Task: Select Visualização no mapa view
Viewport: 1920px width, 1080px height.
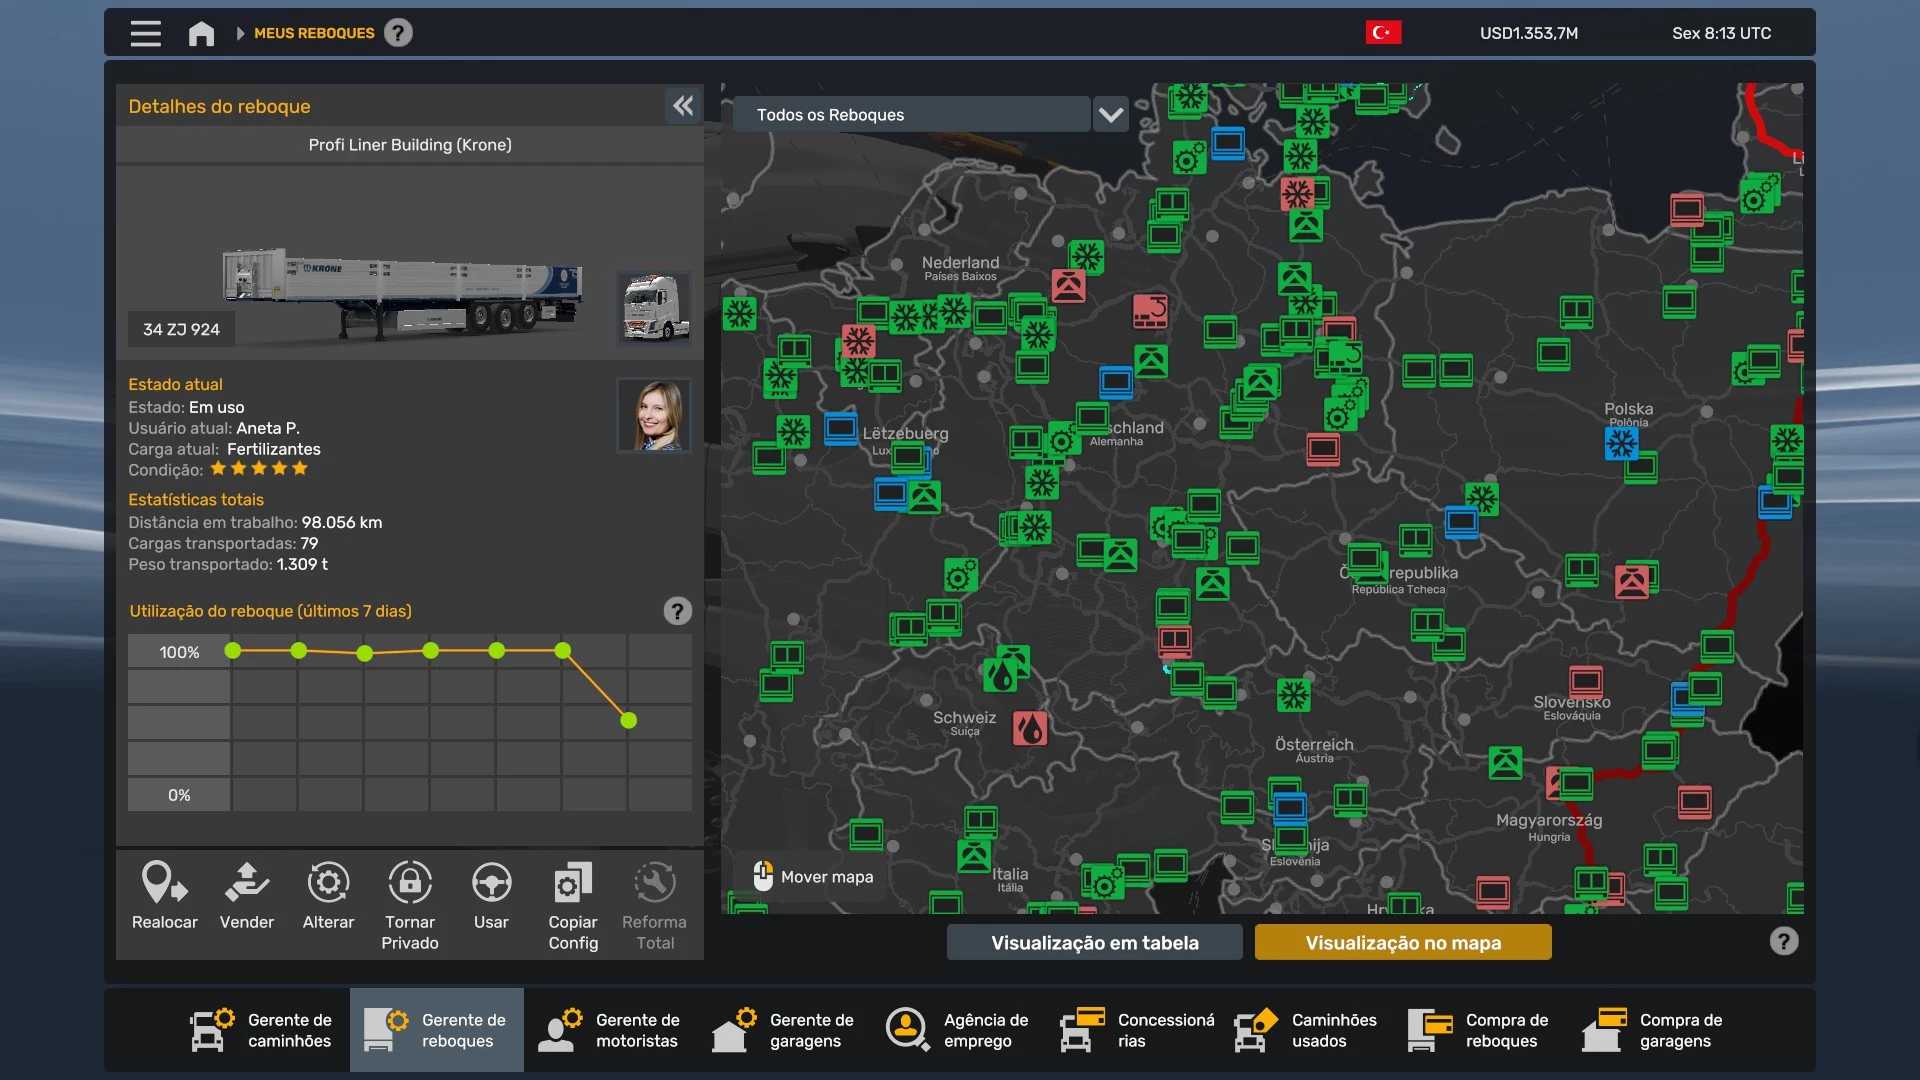Action: point(1402,942)
